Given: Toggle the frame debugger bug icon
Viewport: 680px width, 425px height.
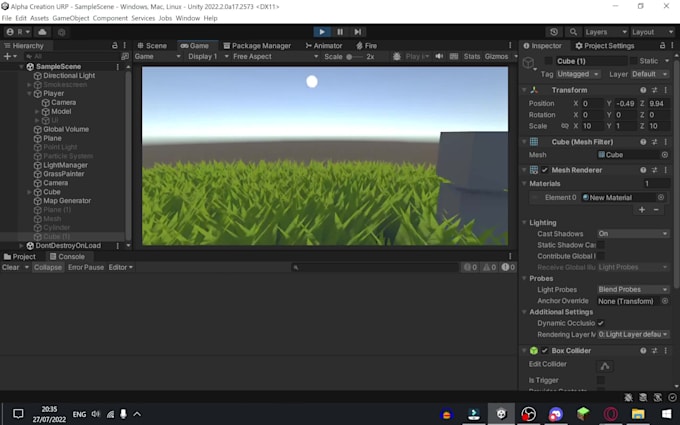Looking at the screenshot, I should [x=396, y=56].
